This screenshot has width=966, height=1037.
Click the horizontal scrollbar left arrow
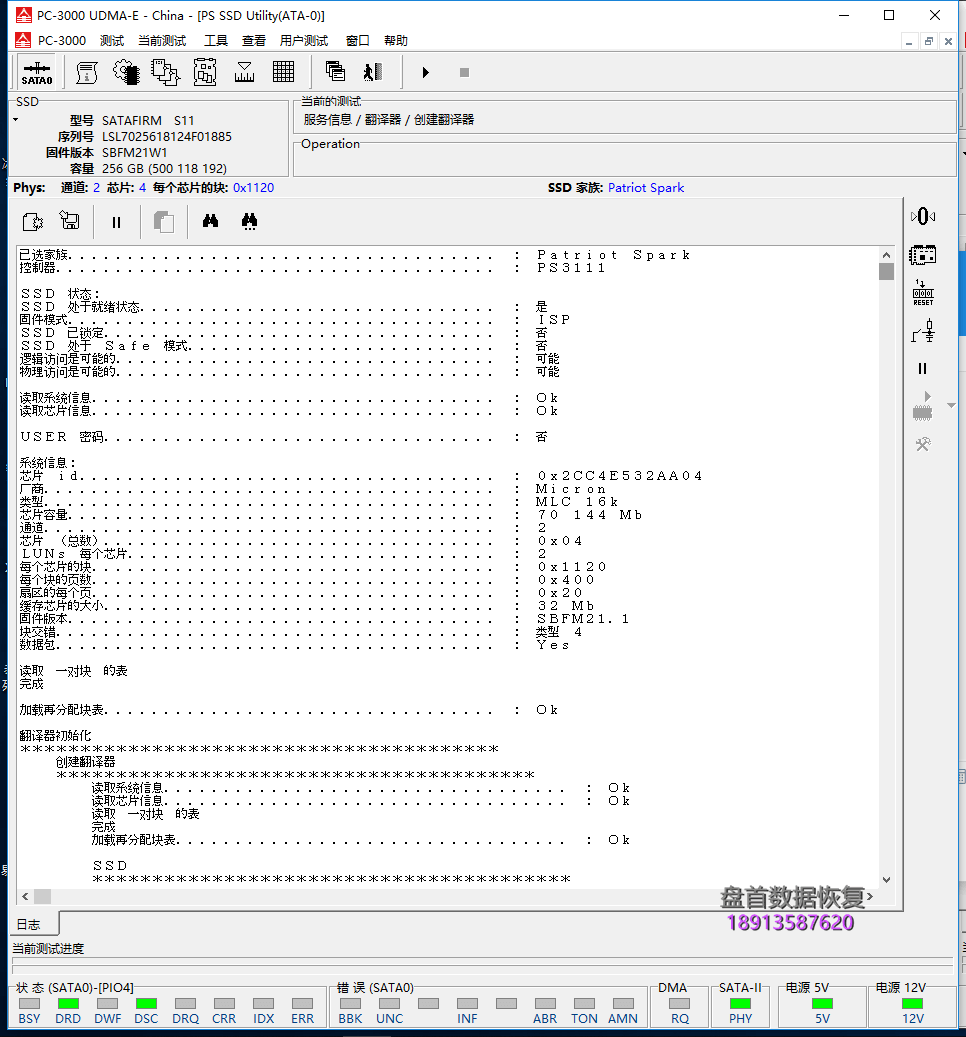[25, 897]
